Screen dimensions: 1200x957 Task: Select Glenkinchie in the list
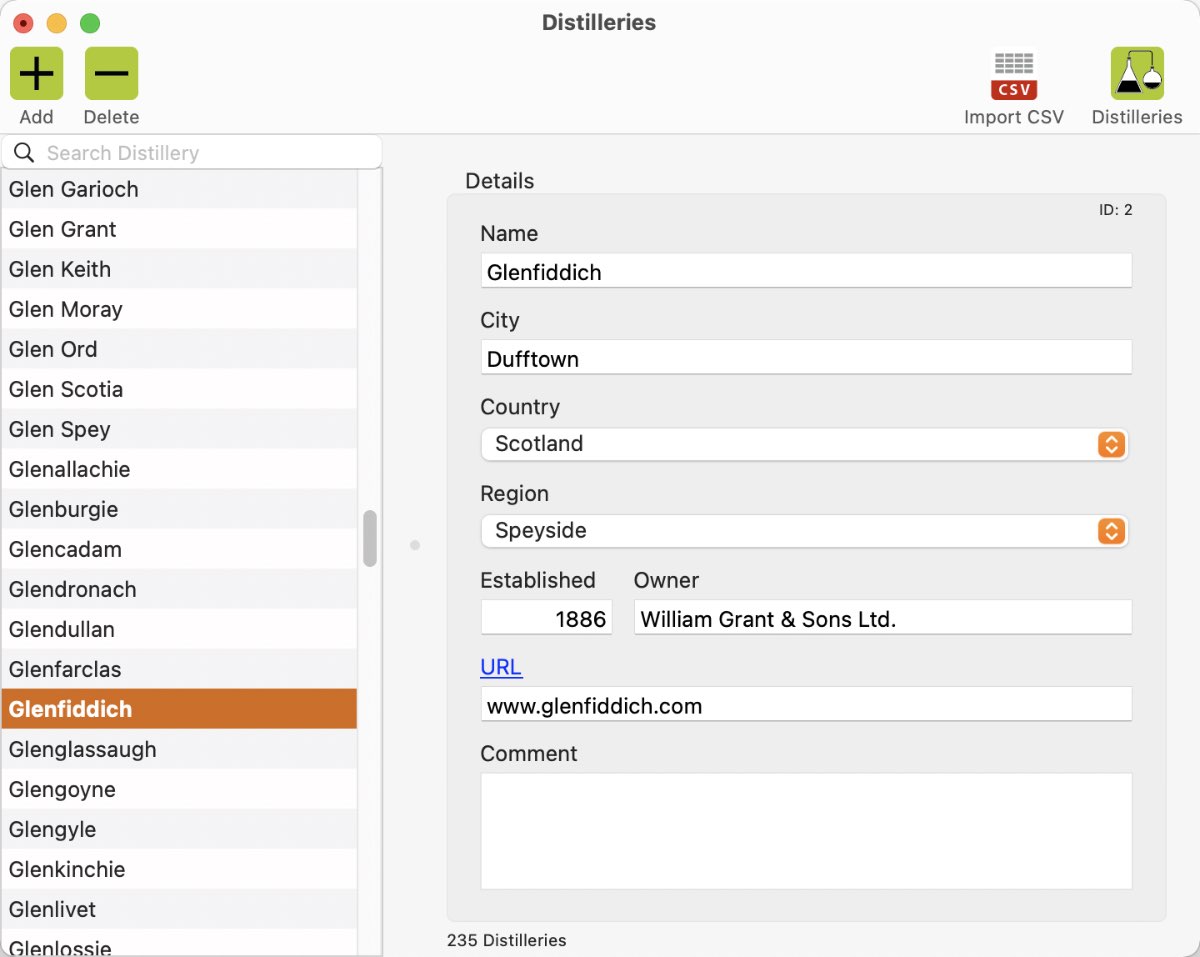tap(179, 869)
